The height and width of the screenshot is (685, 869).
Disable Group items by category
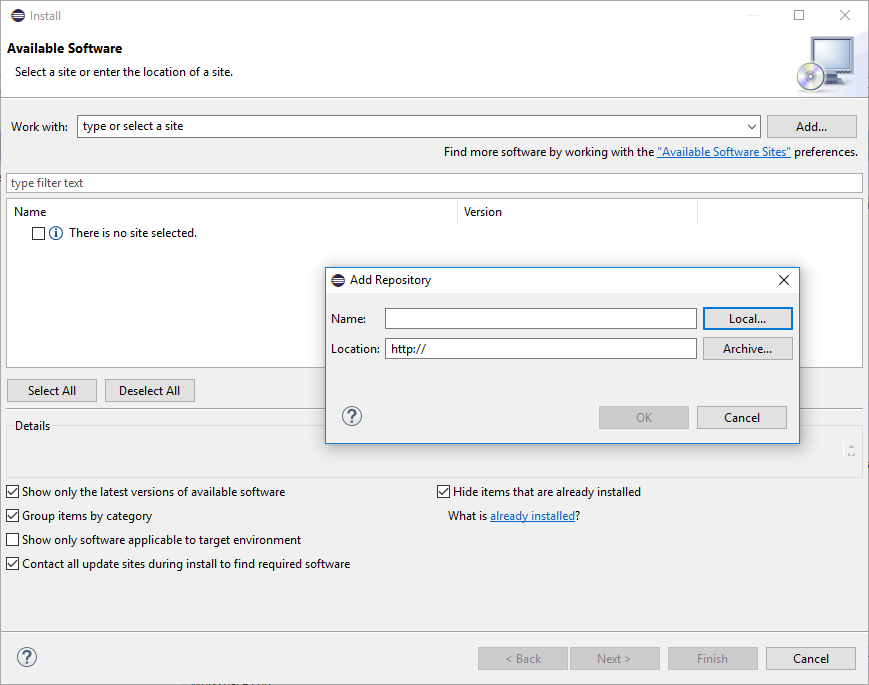[13, 516]
